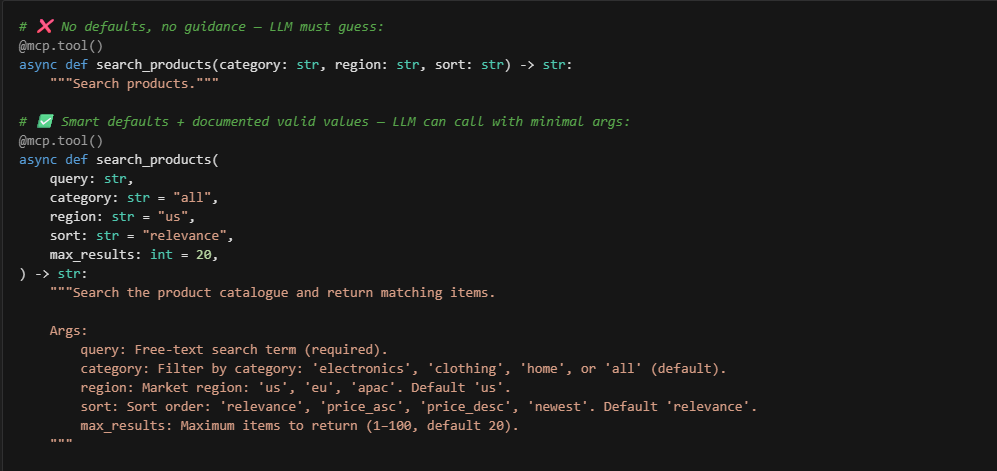Image resolution: width=997 pixels, height=471 pixels.
Task: Click the "relevance" default sort value
Action: click(184, 236)
